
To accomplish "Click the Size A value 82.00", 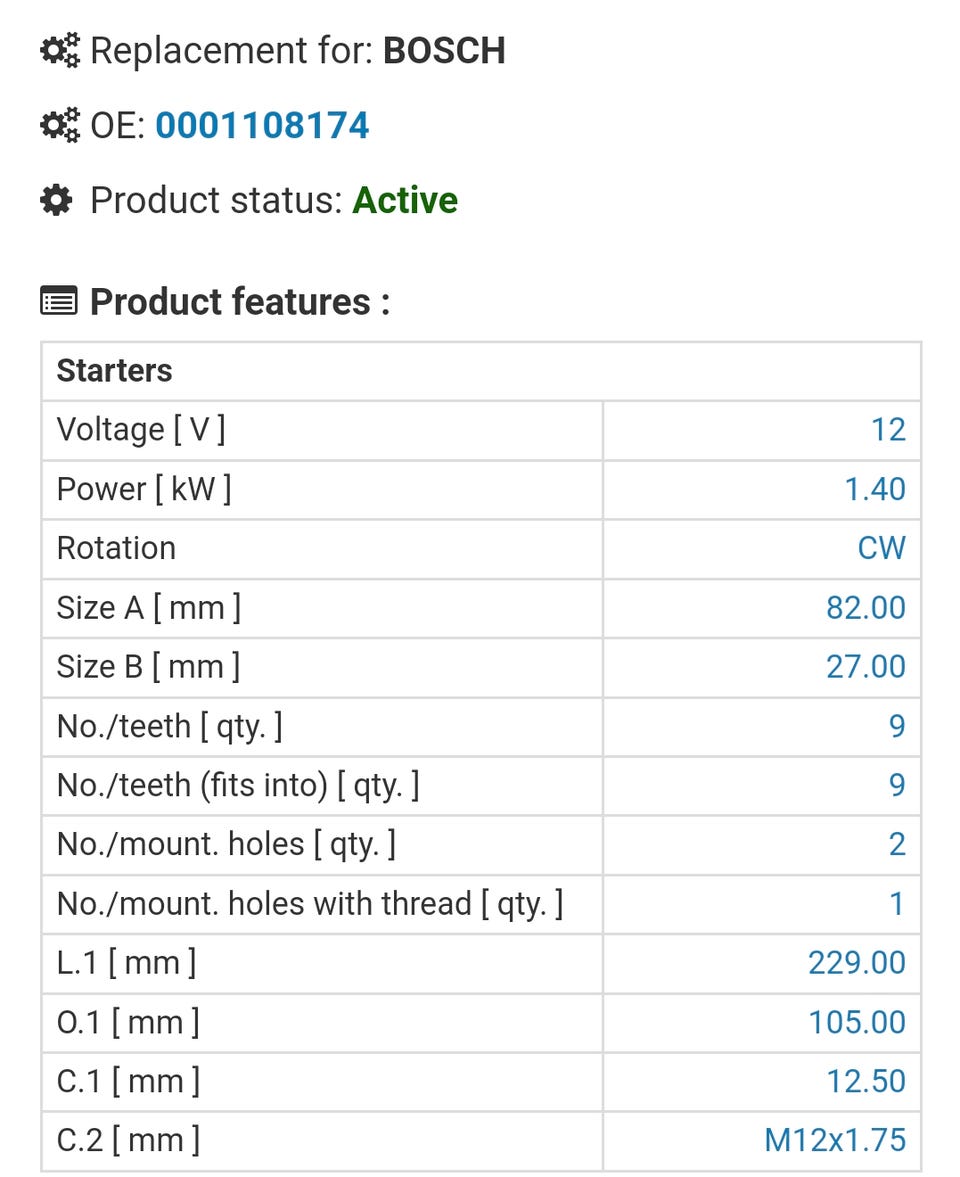I will 866,608.
